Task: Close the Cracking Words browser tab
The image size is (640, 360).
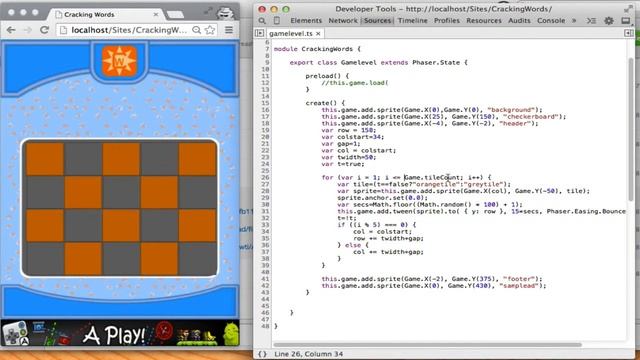Action: pos(156,14)
